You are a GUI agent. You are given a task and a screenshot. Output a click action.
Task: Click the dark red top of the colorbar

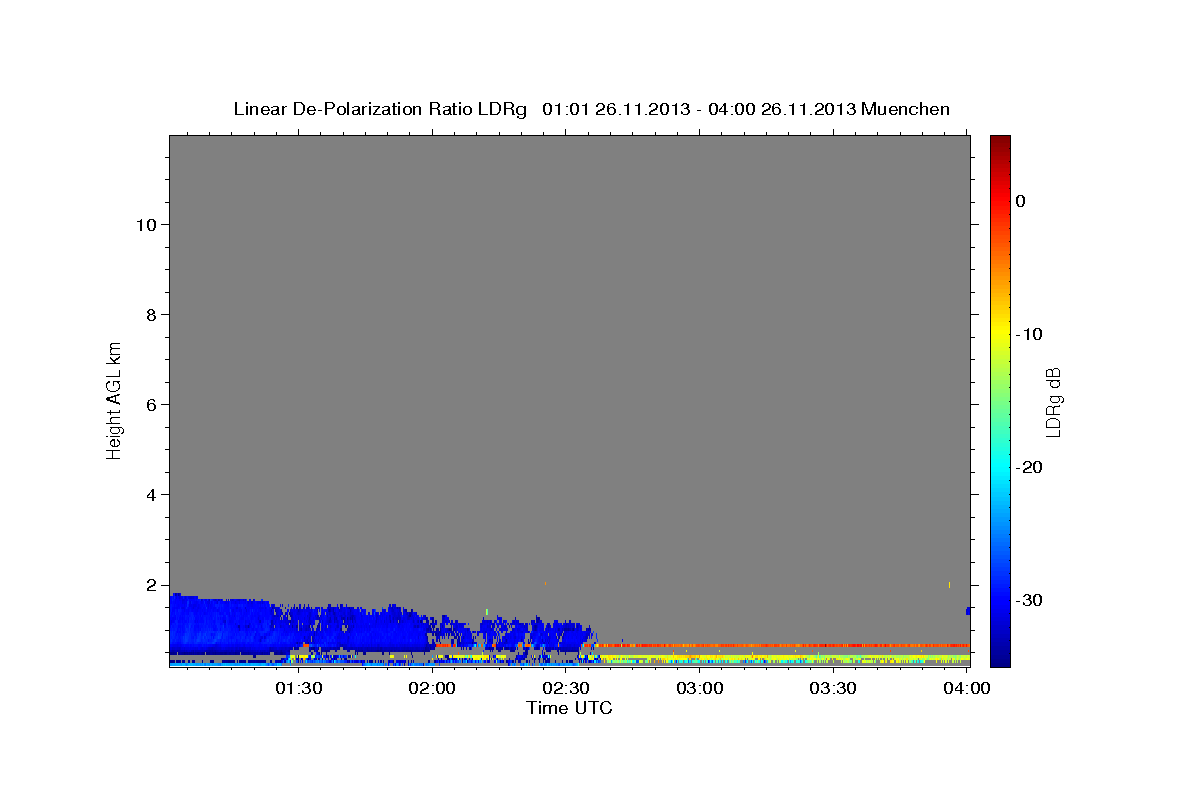(x=1000, y=145)
